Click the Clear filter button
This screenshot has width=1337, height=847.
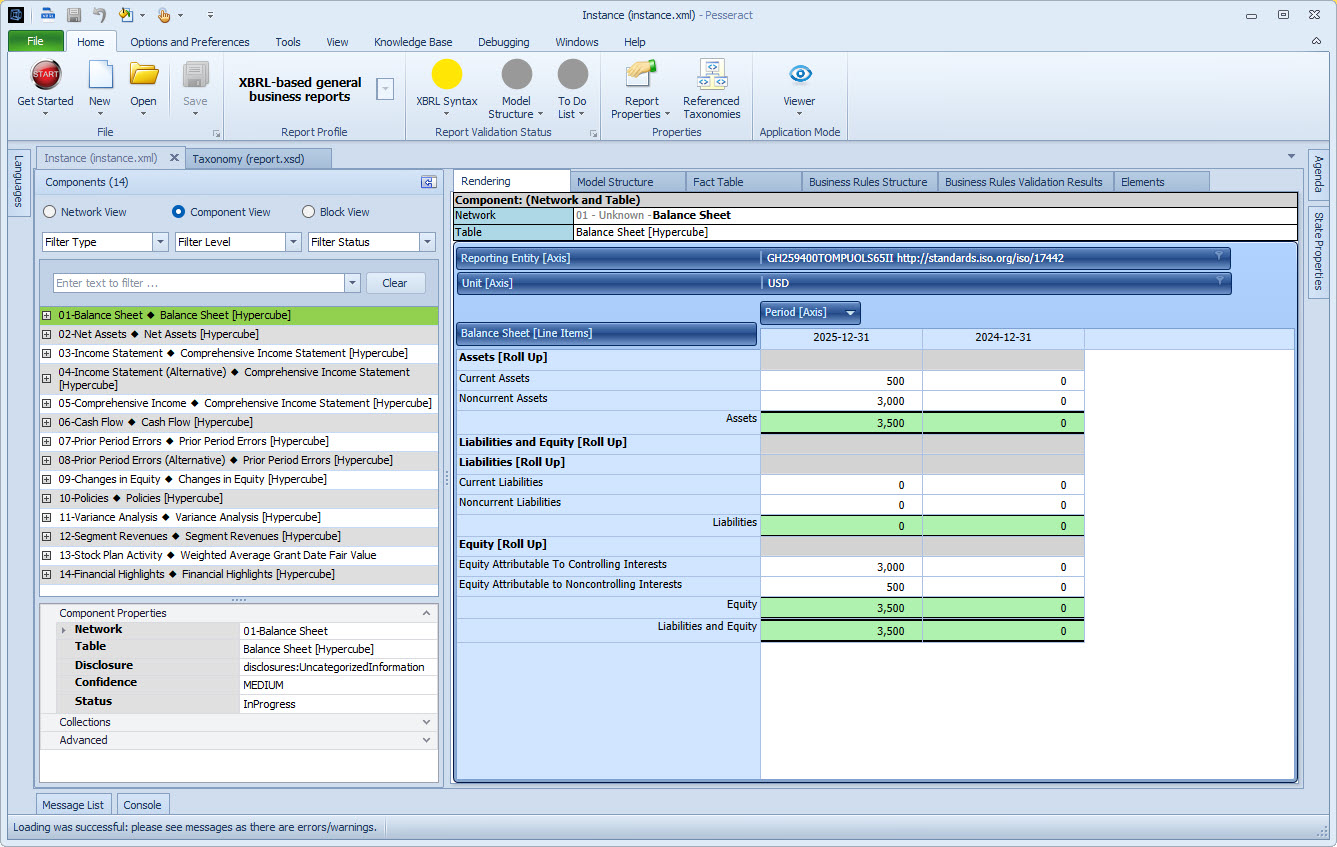(395, 283)
